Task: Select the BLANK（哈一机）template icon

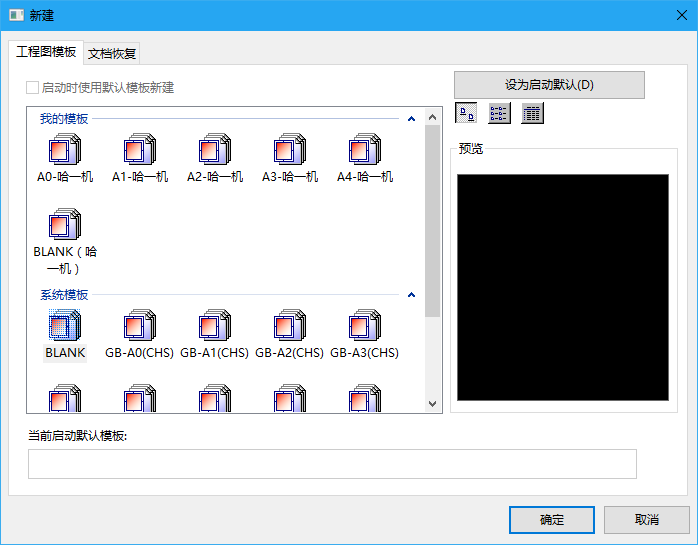Action: [65, 224]
